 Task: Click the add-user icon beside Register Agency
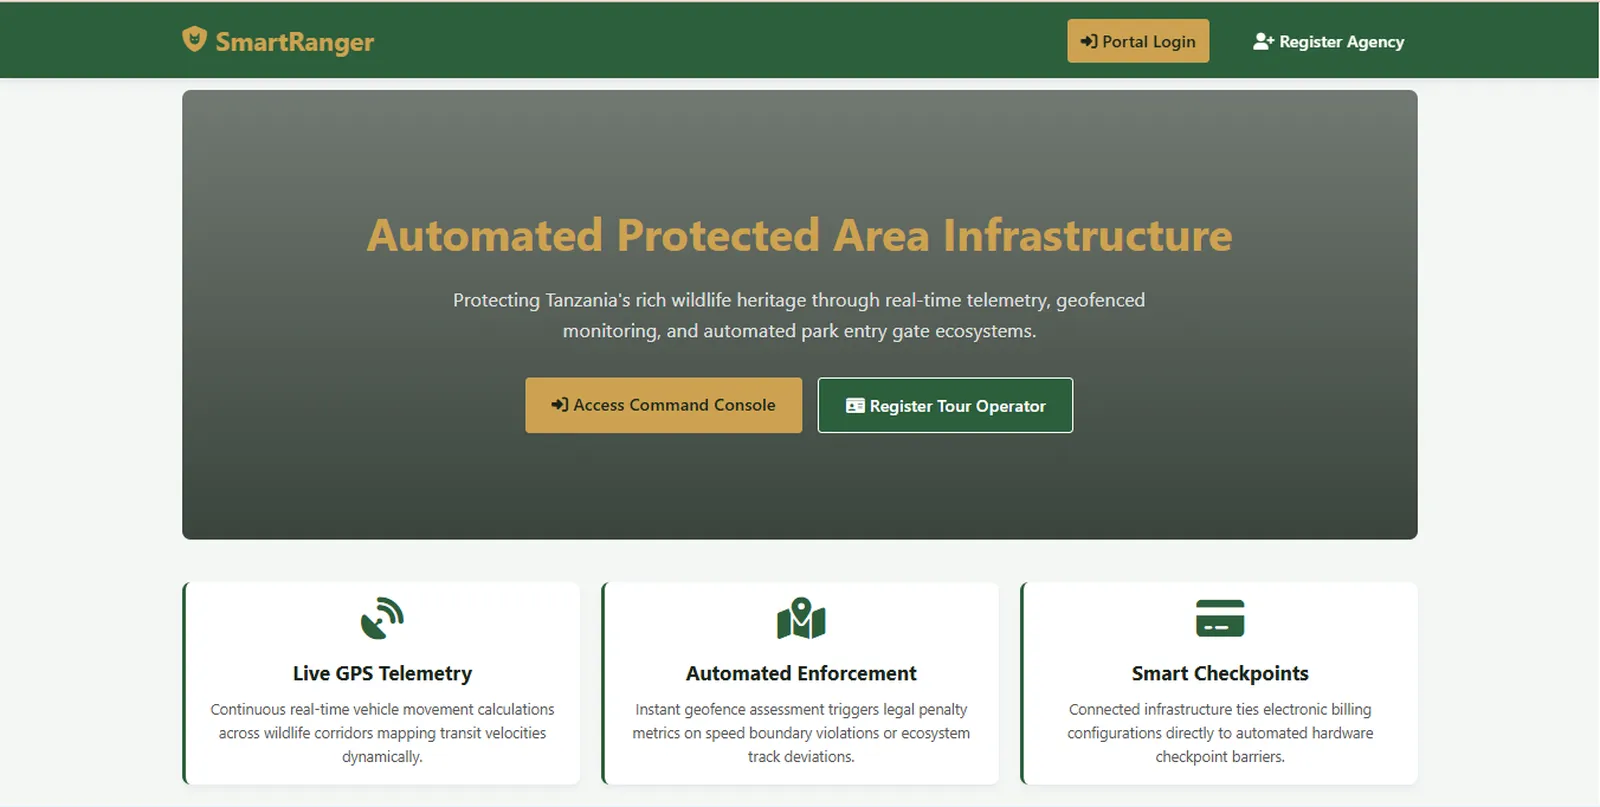point(1264,41)
